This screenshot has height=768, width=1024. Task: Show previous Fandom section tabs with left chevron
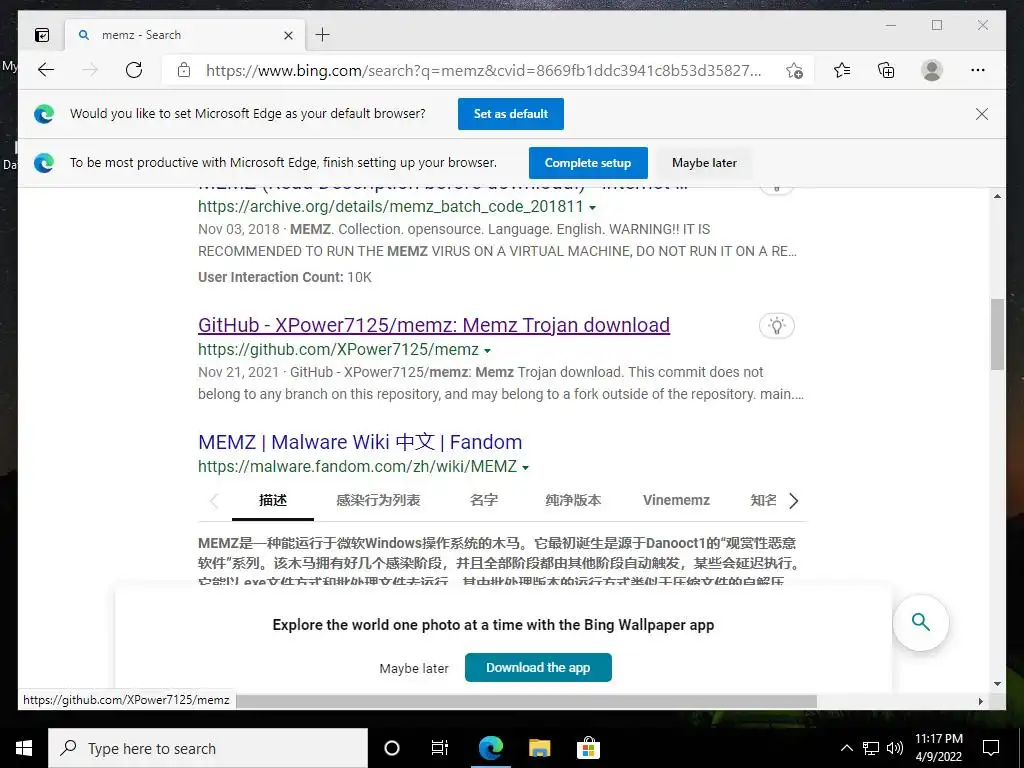(x=214, y=501)
